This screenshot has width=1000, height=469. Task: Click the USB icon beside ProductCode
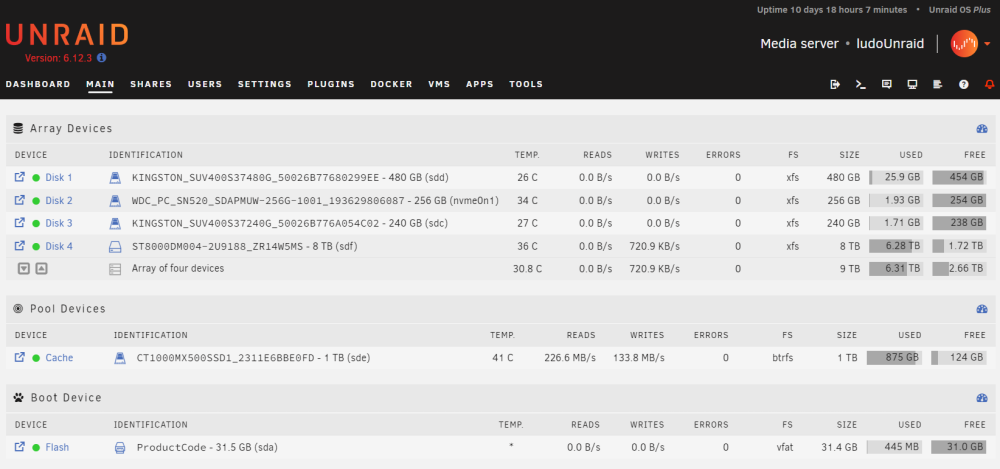(119, 447)
